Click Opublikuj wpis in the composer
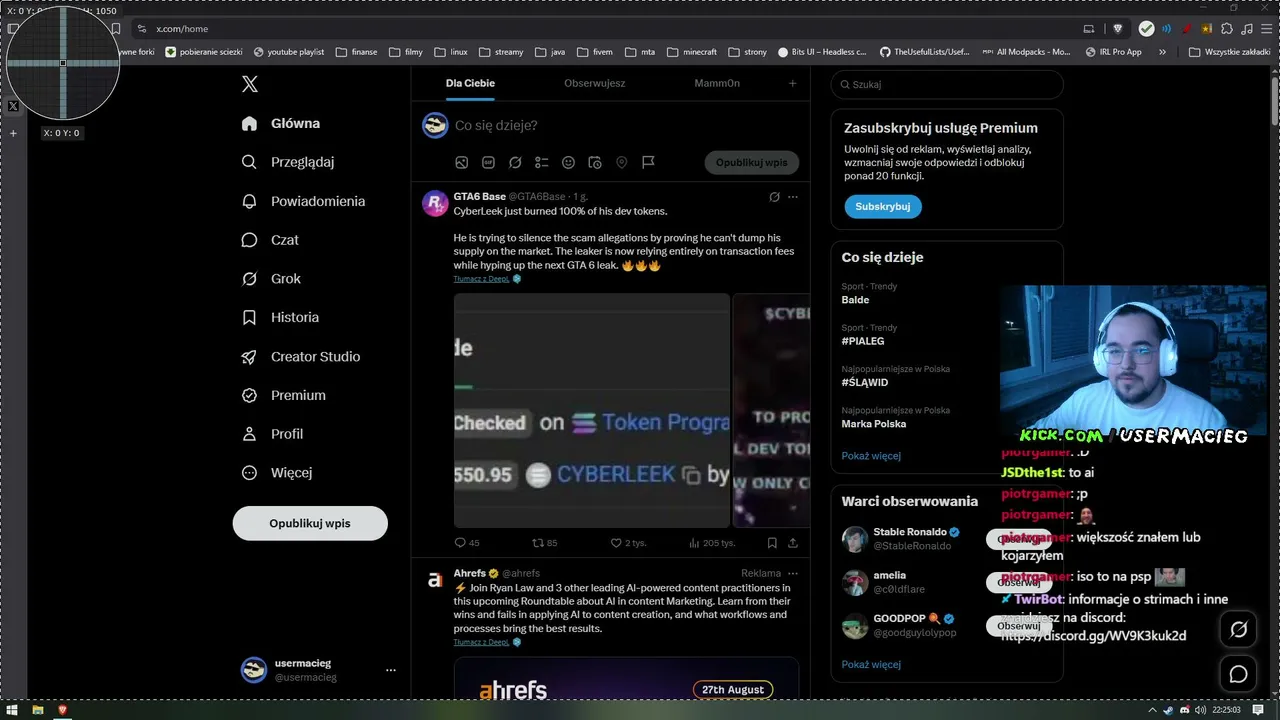The image size is (1280, 720). [x=751, y=162]
